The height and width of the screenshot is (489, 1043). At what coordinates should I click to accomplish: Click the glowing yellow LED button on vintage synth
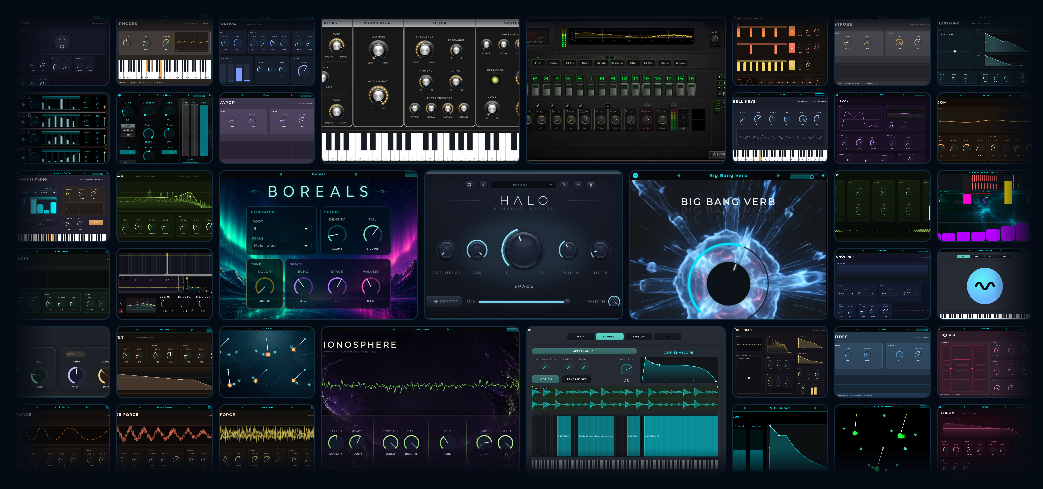coord(494,80)
